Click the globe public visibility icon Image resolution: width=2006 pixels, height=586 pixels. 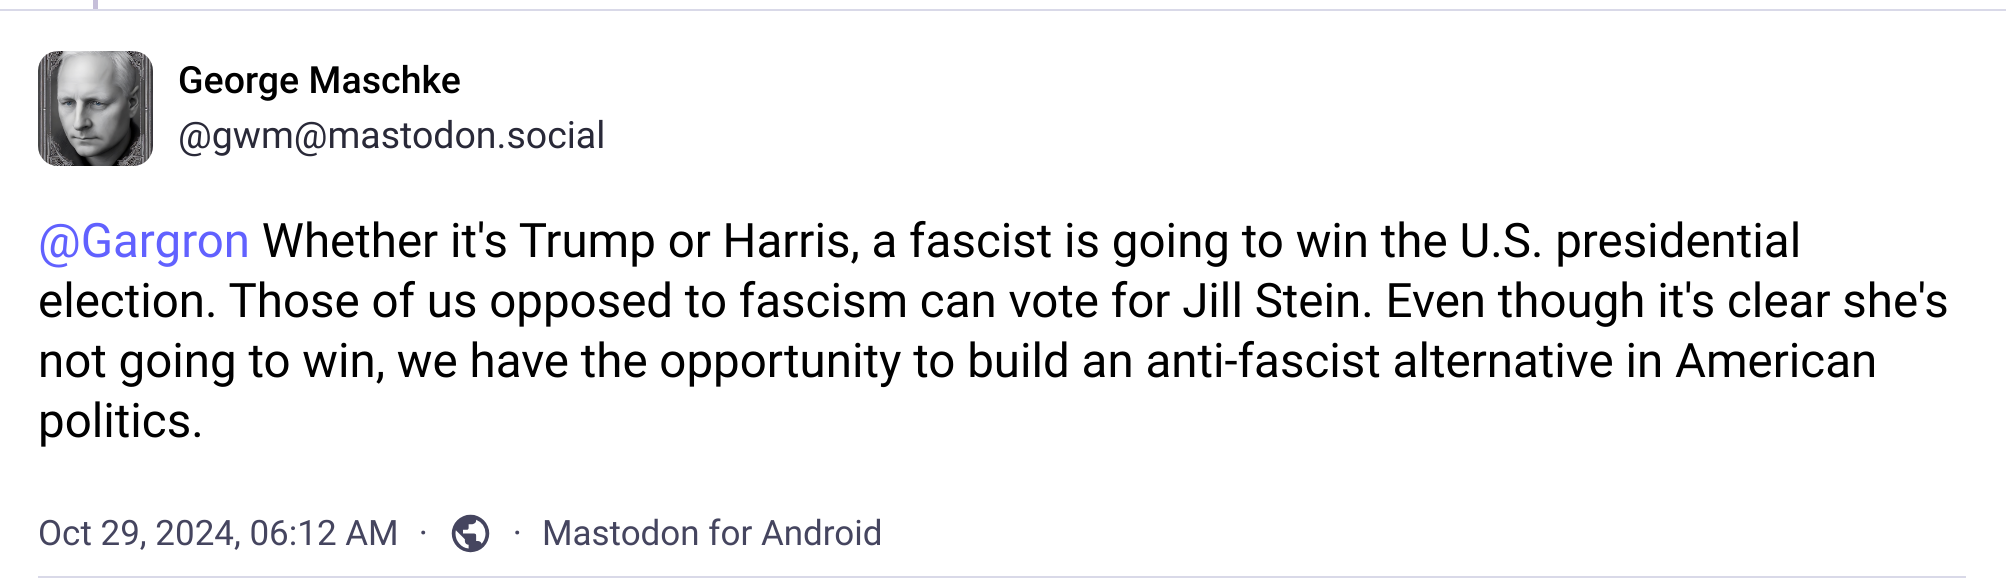(x=470, y=533)
